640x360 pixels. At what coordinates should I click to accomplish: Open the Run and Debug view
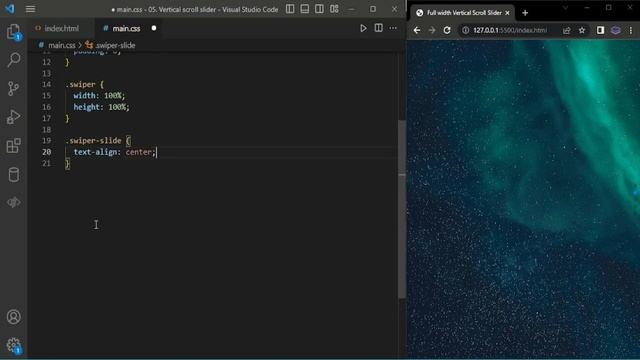(x=13, y=117)
